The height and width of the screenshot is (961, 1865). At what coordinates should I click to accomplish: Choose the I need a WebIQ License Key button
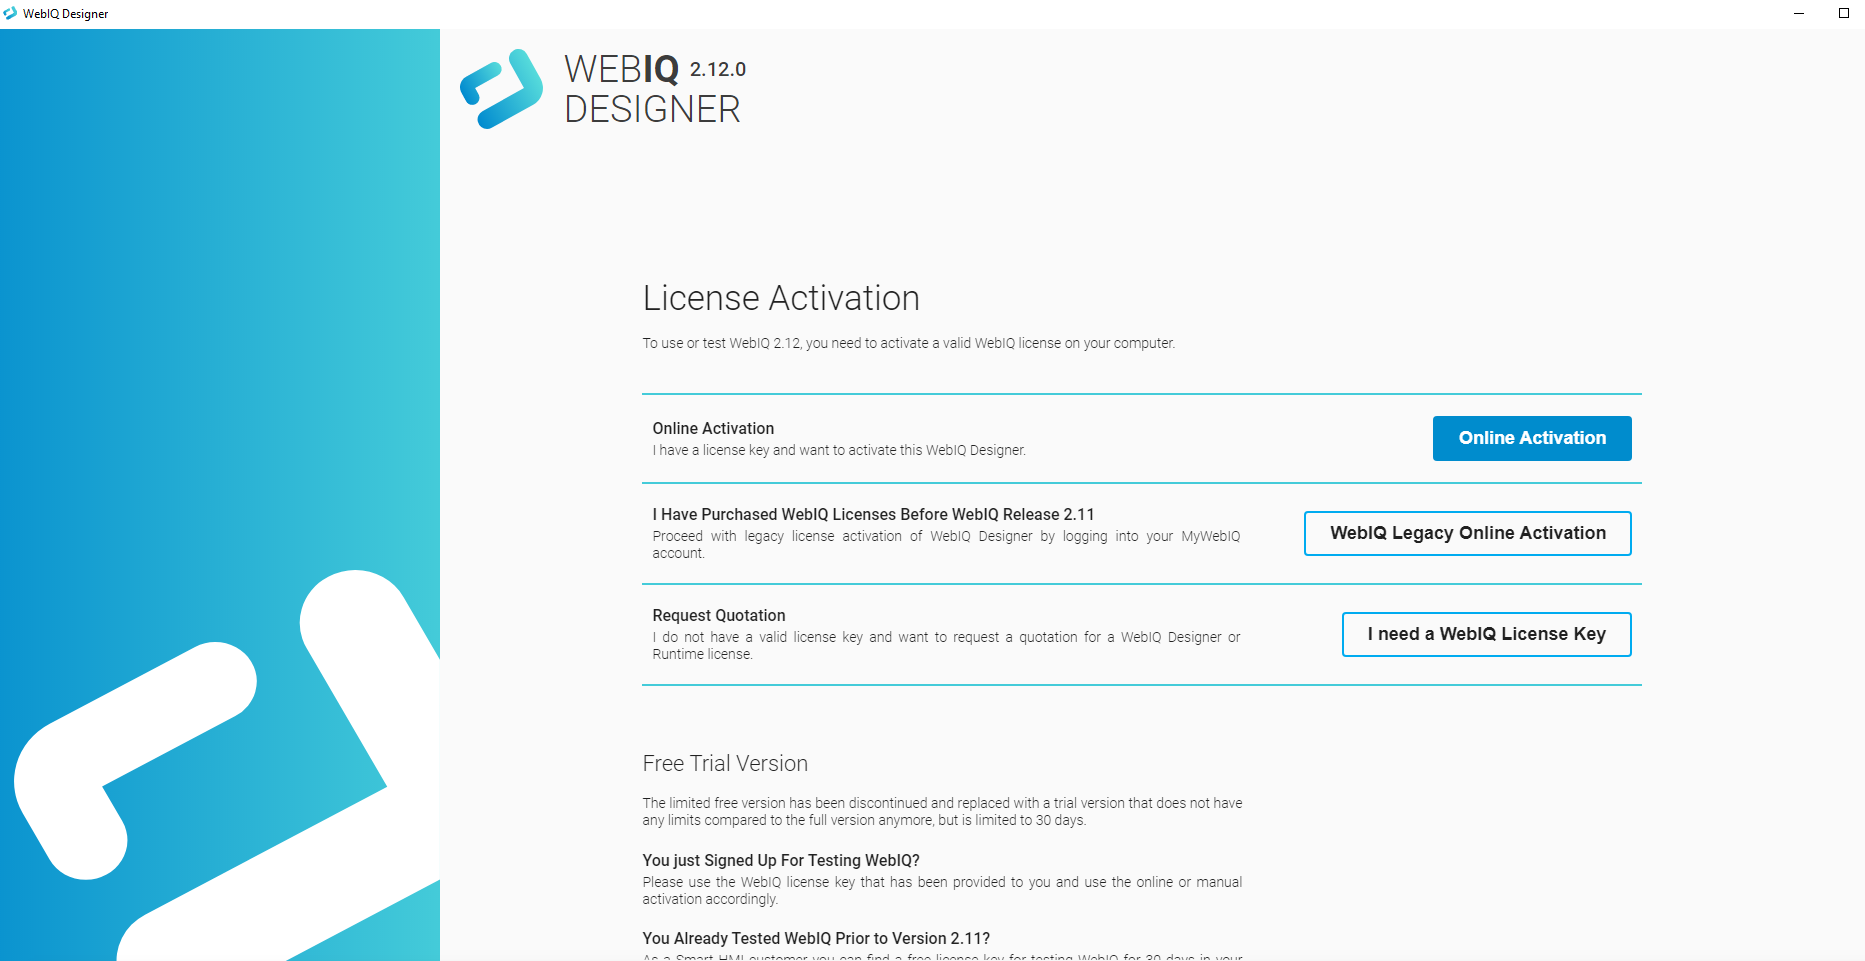coord(1486,634)
